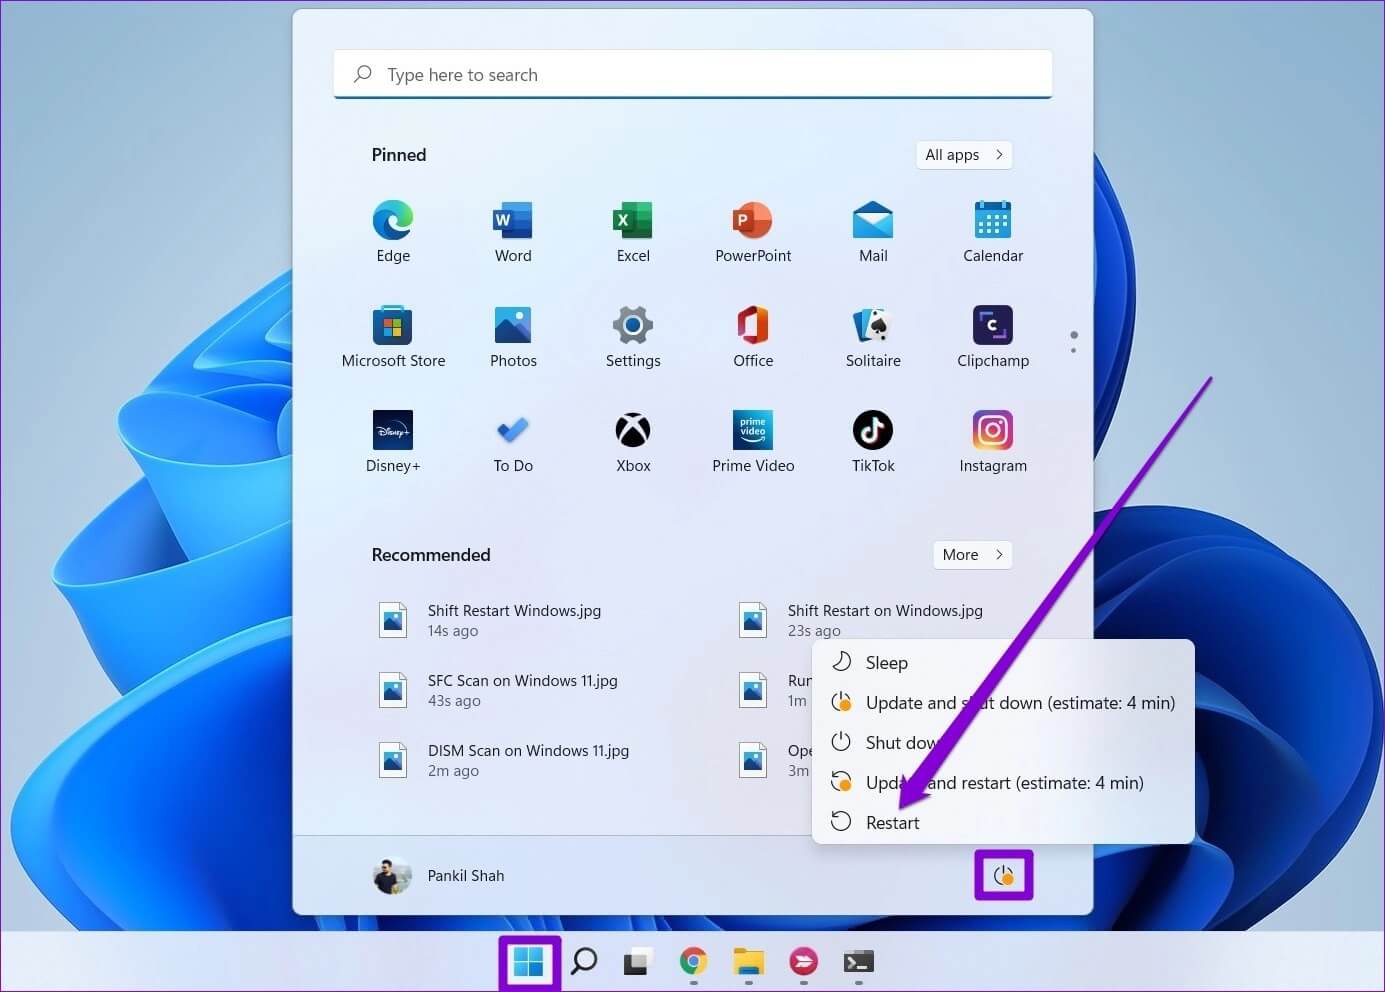
Task: Open Pankil Shah user account
Action: (x=439, y=876)
